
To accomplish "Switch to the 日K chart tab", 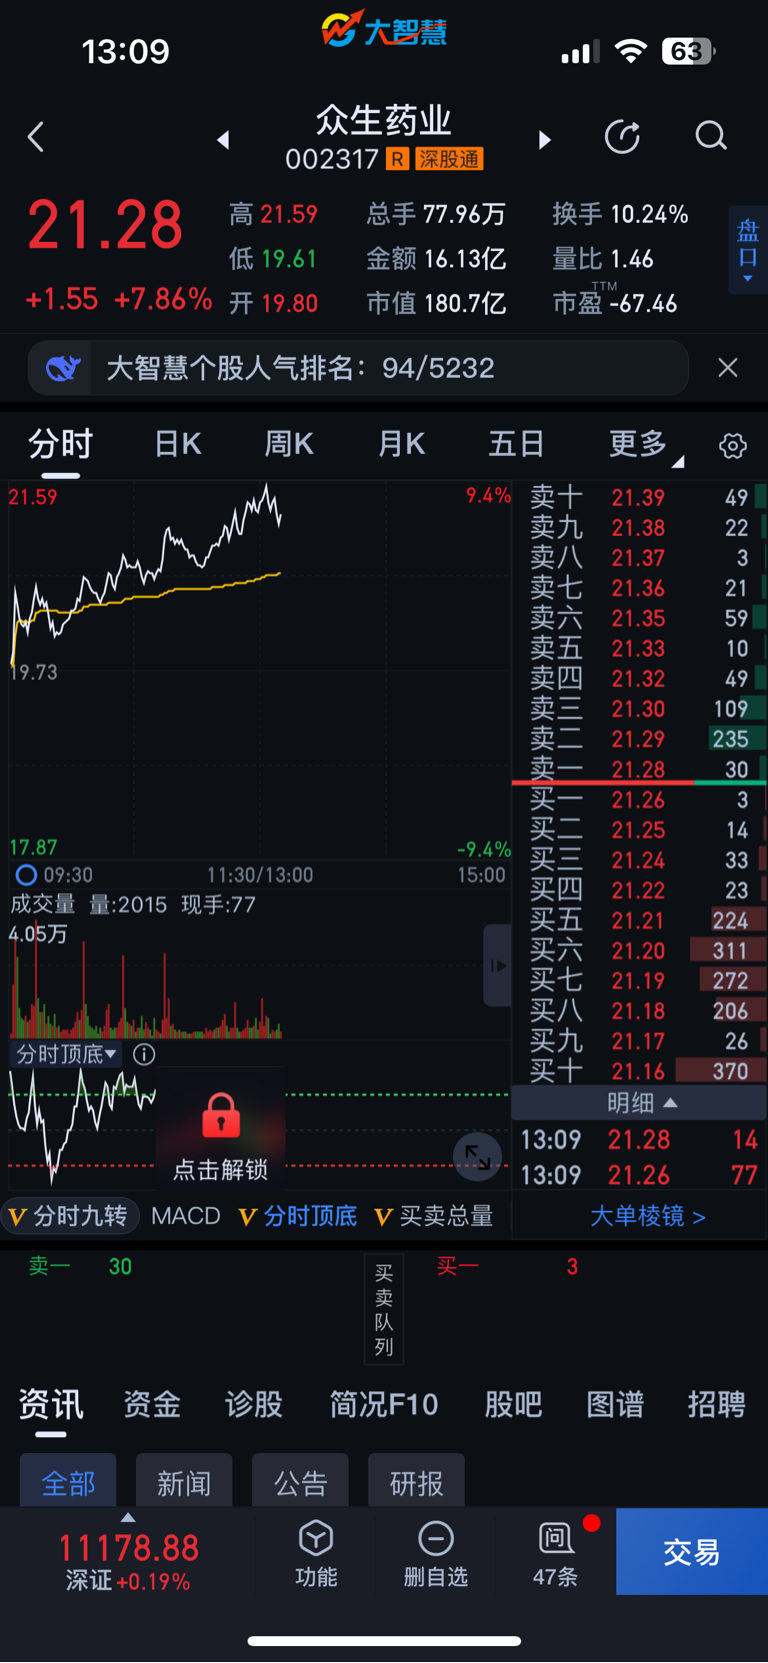I will [178, 444].
